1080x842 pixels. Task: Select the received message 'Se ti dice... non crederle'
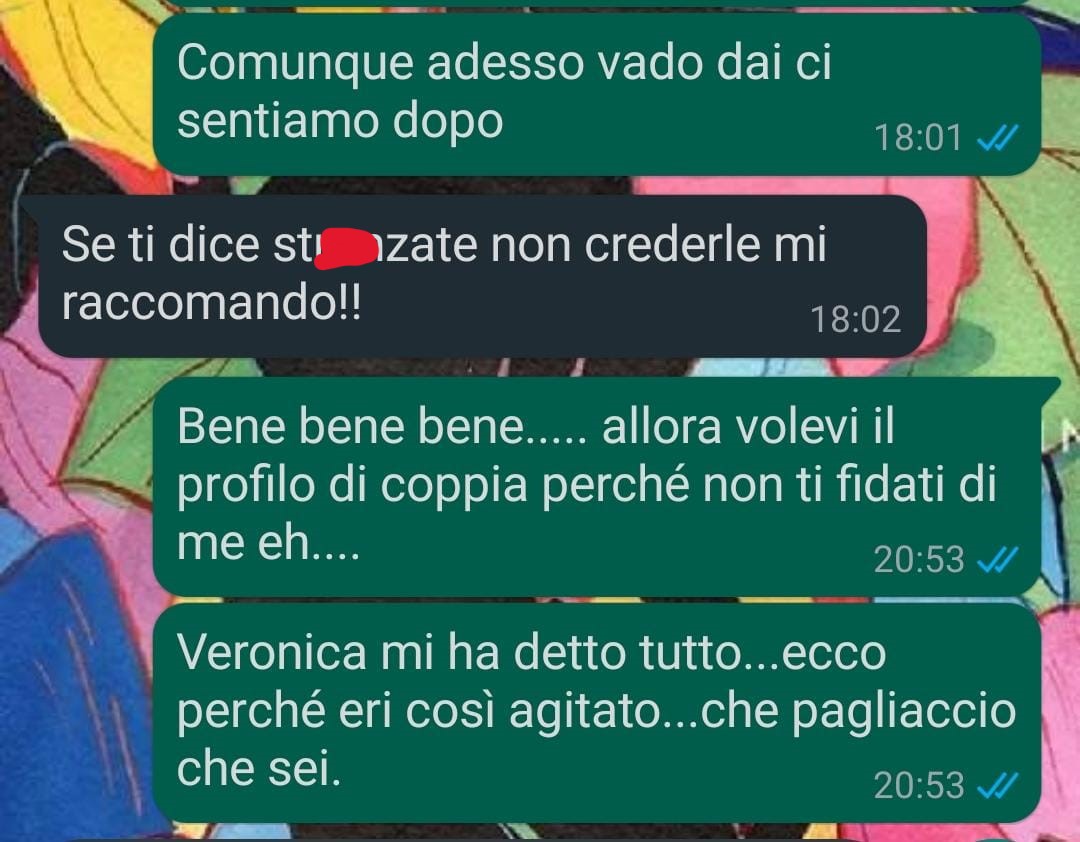coord(482,276)
